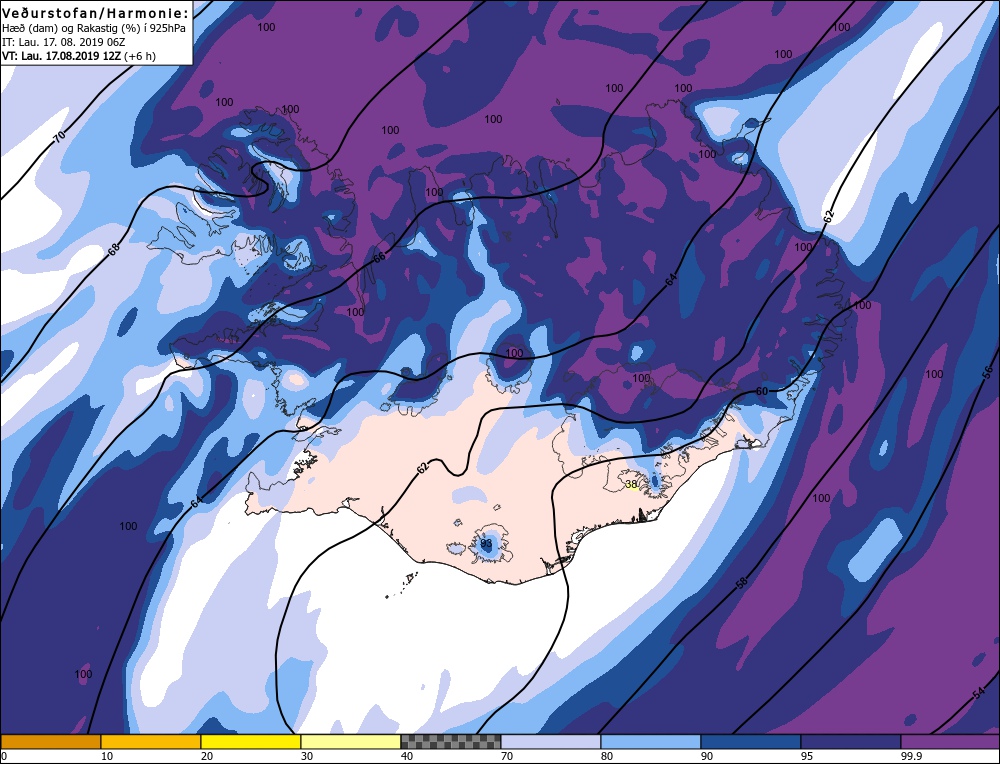
Task: Click the dark navy 95–99.9 legend swatch
Action: pyautogui.click(x=851, y=742)
